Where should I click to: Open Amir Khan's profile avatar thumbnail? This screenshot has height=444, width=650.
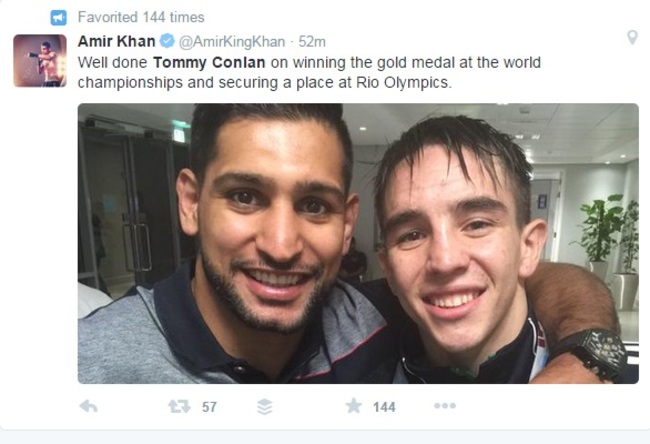point(40,61)
